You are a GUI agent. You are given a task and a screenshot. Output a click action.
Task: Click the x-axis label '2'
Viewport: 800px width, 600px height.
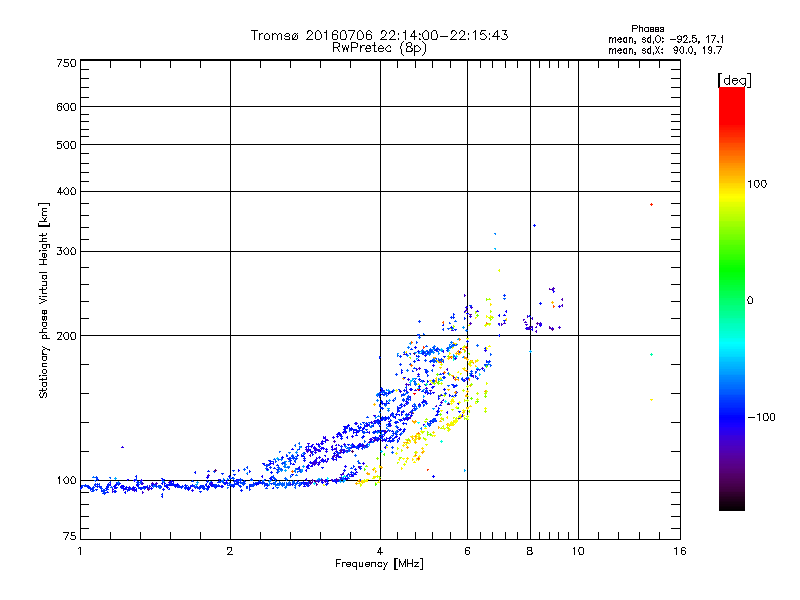(230, 551)
